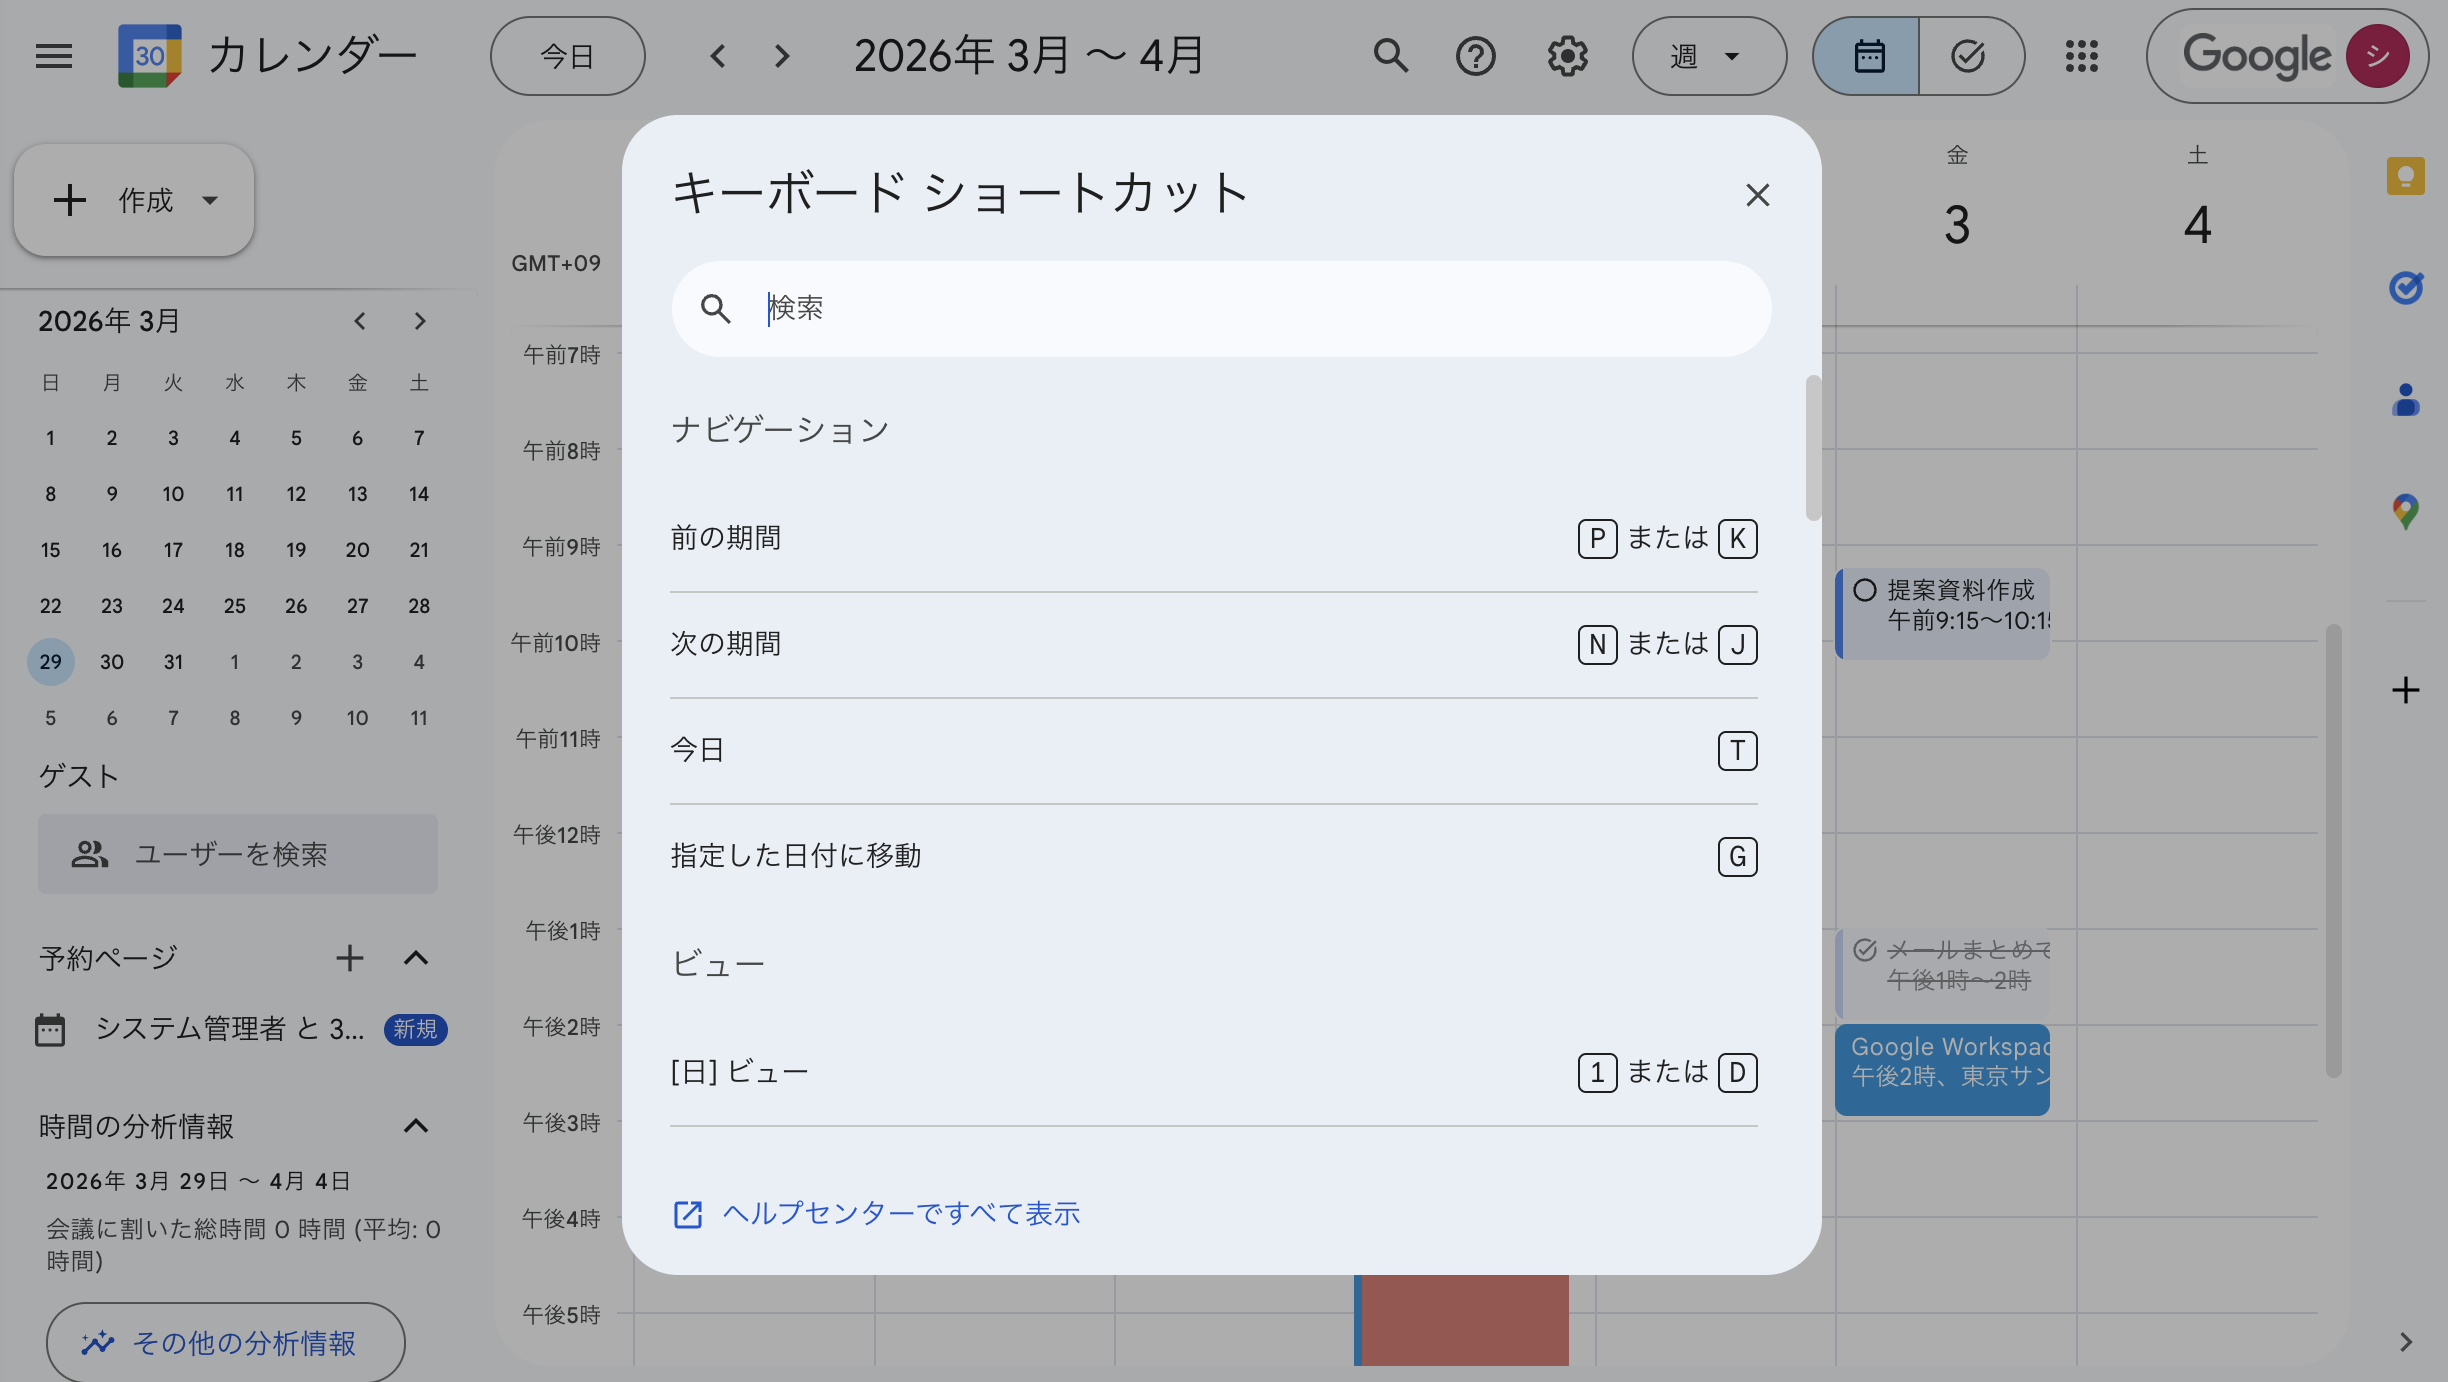Screen dimensions: 2448x1382
Task: Open the help menu icon
Action: (1475, 56)
